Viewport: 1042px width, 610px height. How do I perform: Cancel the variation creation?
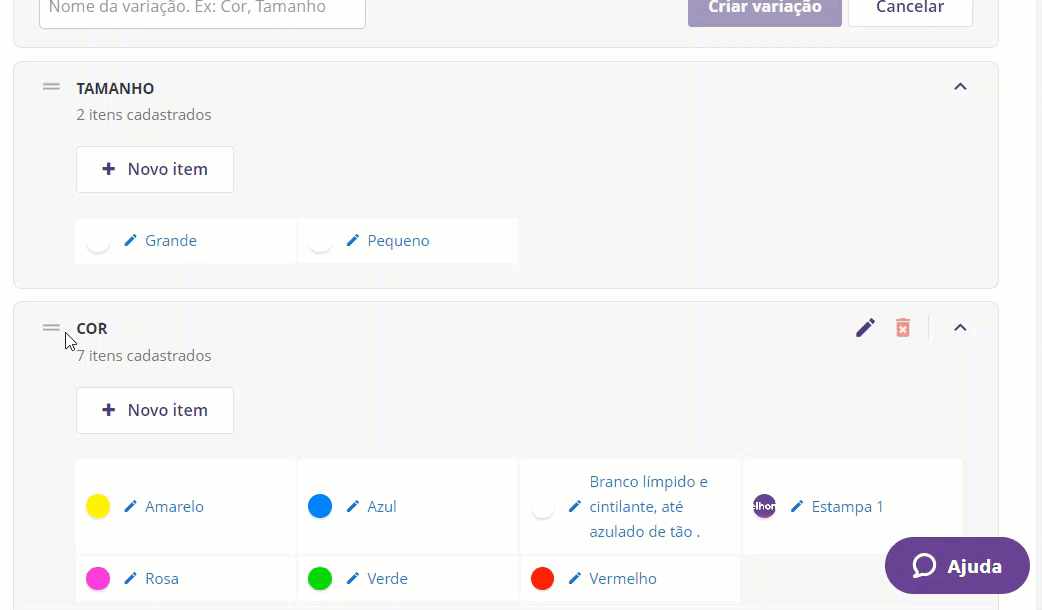(910, 8)
